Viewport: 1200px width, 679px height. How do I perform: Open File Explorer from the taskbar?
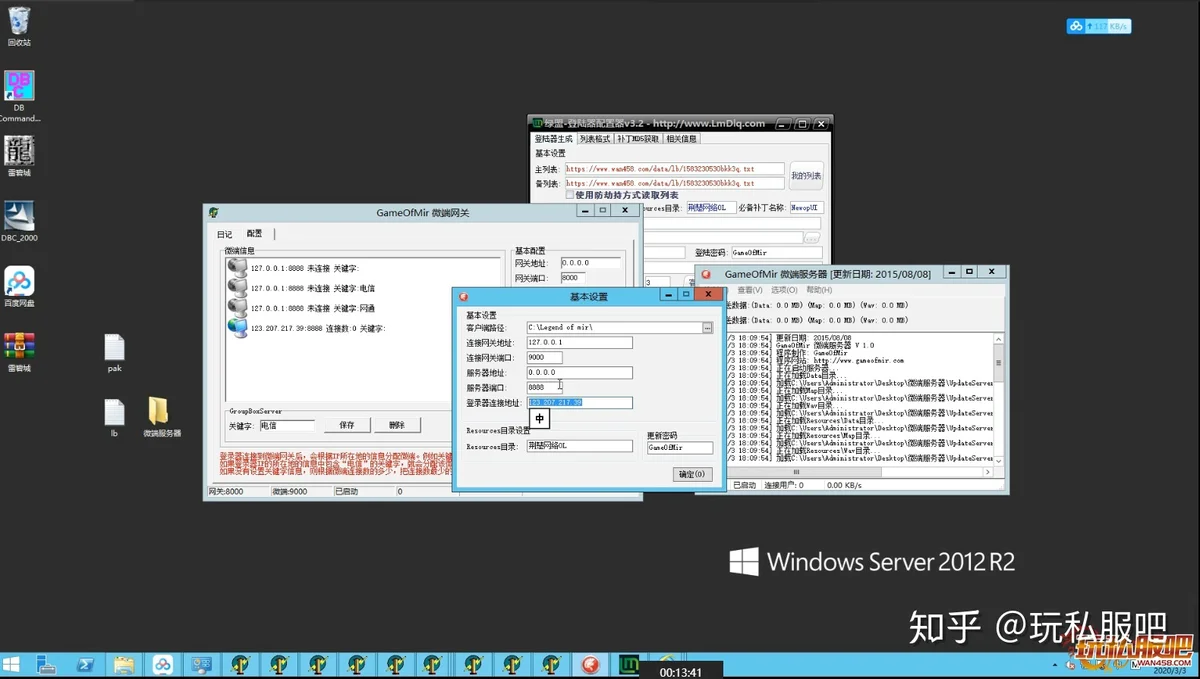tap(124, 665)
